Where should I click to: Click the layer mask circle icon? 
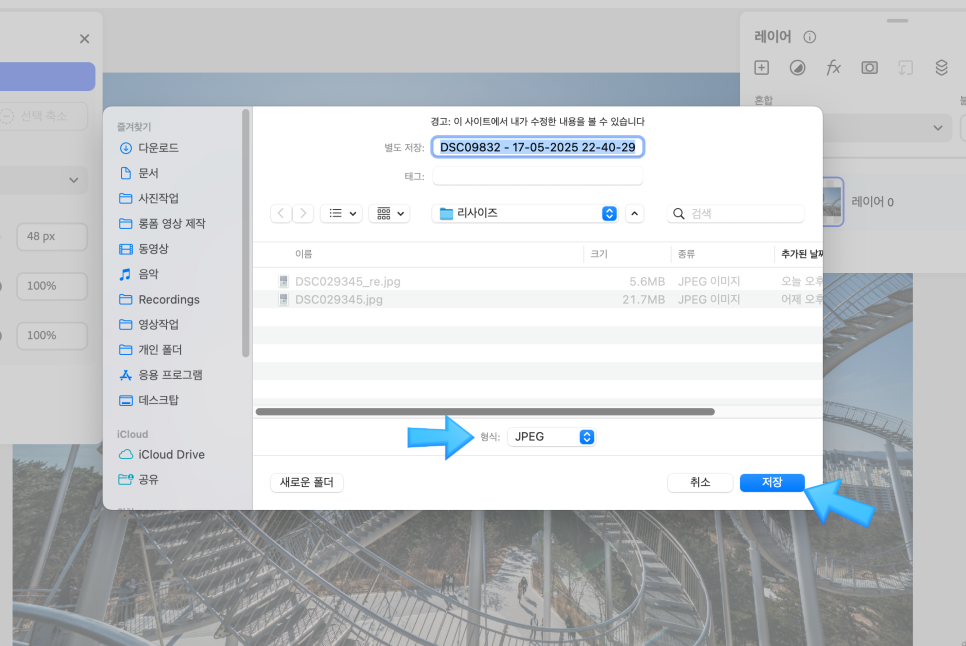(797, 68)
